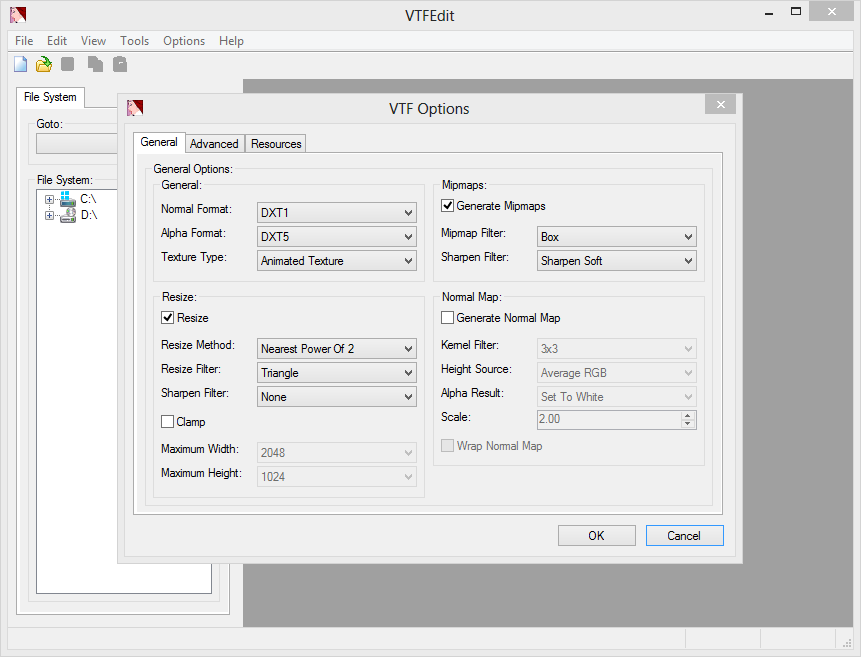The image size is (861, 657).
Task: Maximize the VTFEdit window
Action: point(796,12)
